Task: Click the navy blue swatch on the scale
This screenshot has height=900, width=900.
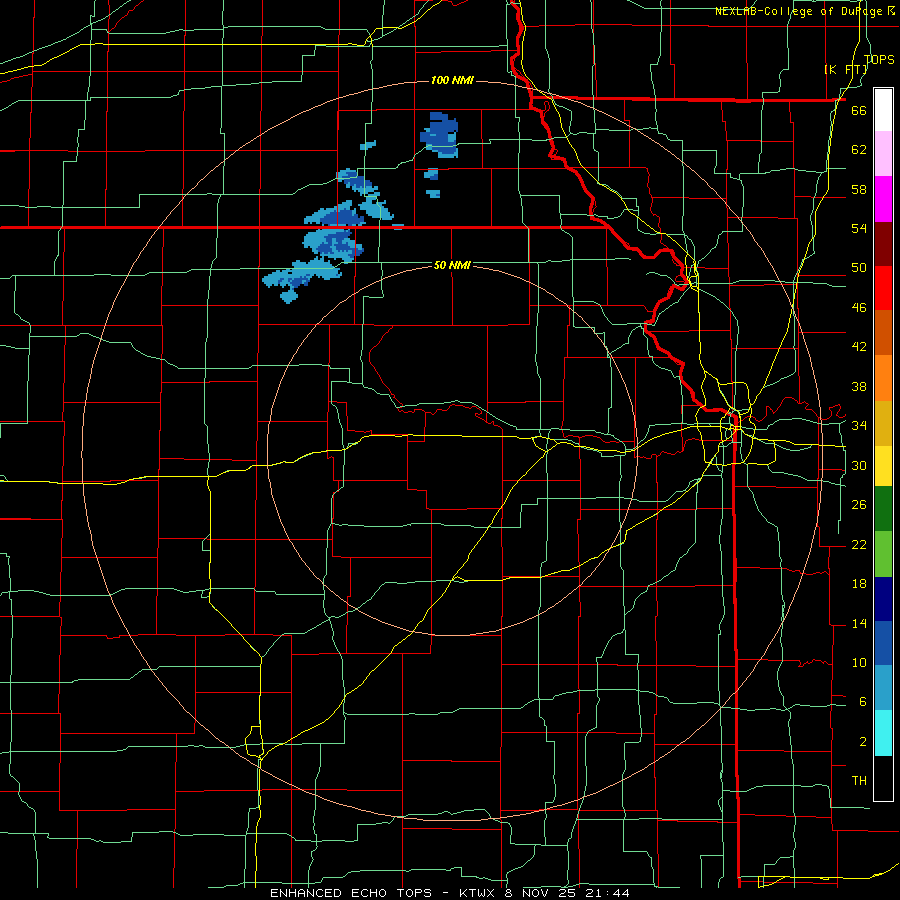Action: tap(883, 599)
